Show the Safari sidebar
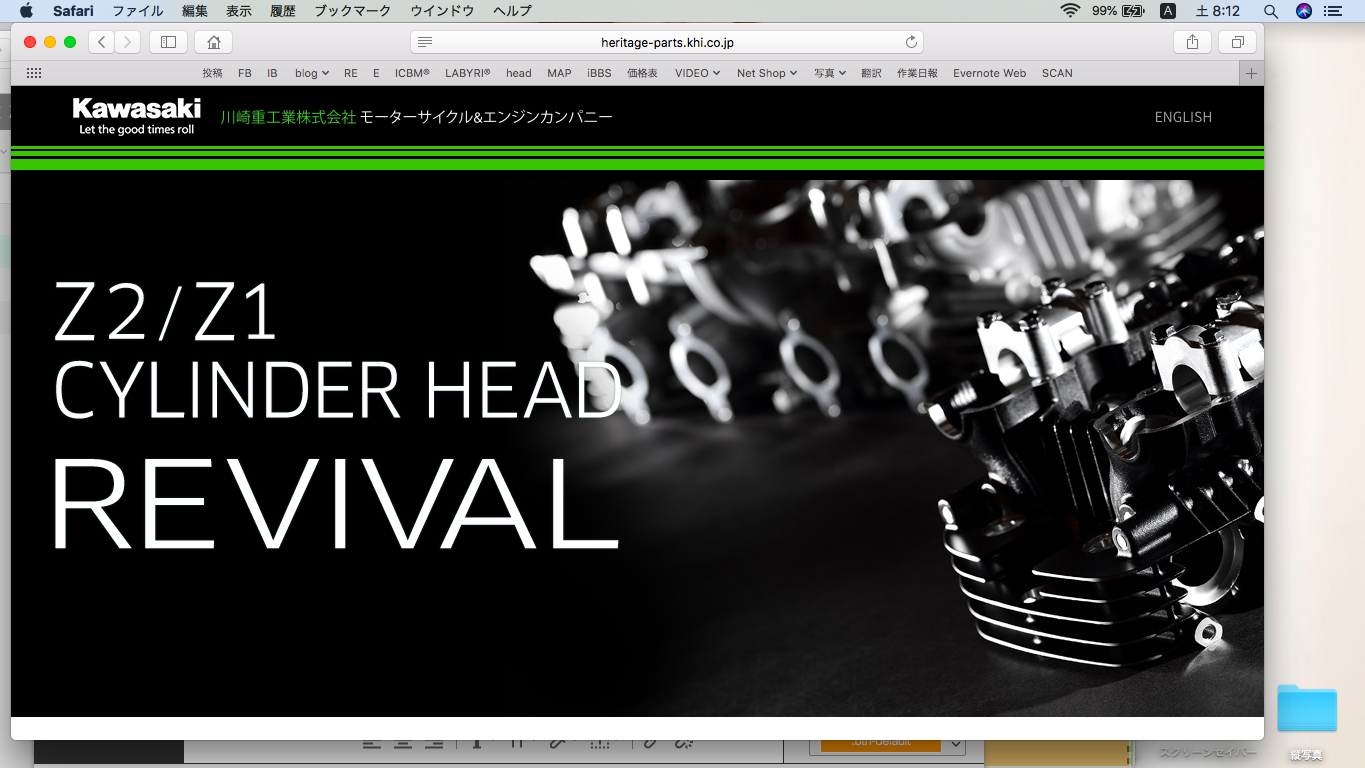 click(x=168, y=42)
